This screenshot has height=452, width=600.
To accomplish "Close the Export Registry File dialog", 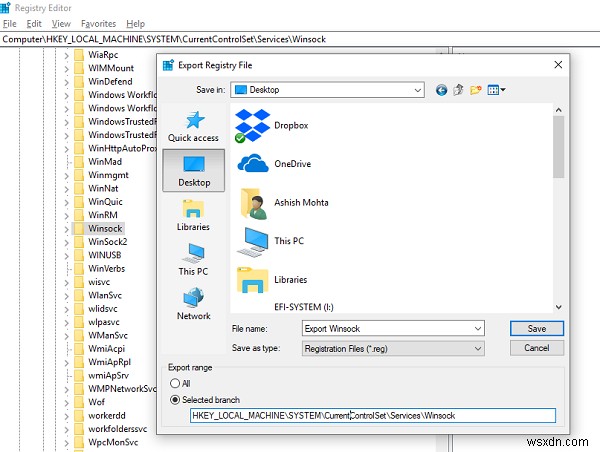I will click(x=558, y=65).
